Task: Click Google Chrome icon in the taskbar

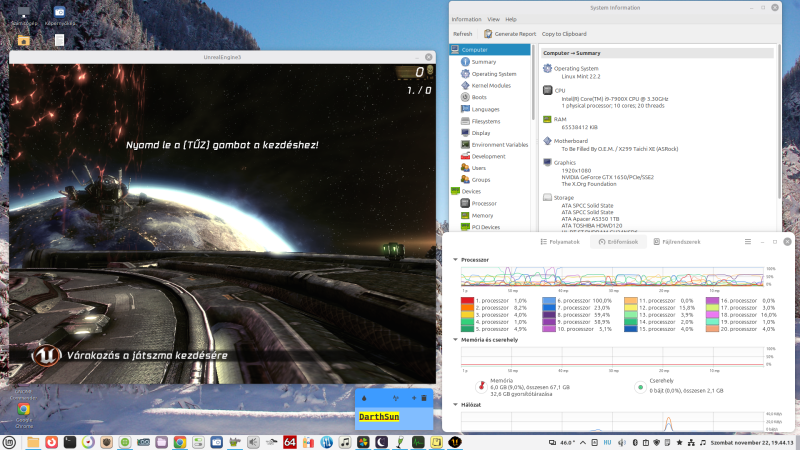Action: [x=180, y=442]
